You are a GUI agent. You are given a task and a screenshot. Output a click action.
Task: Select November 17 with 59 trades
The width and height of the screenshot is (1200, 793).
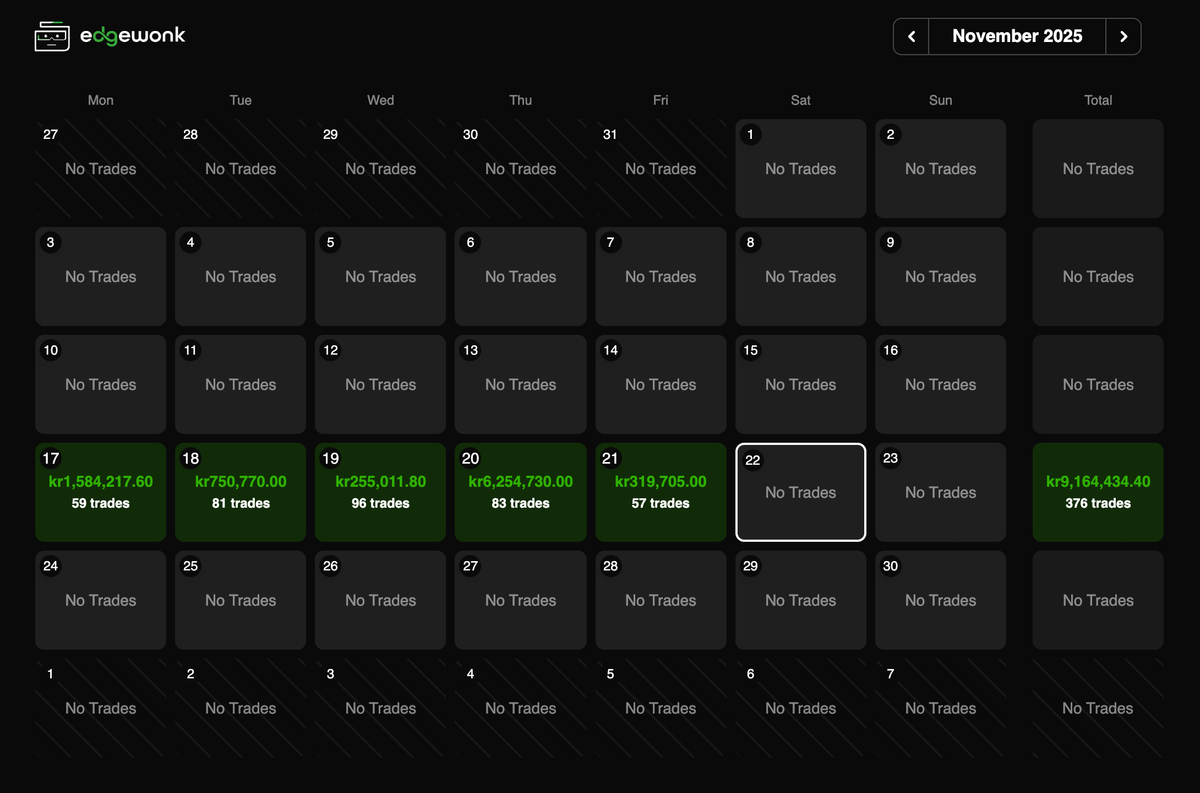[x=101, y=492]
